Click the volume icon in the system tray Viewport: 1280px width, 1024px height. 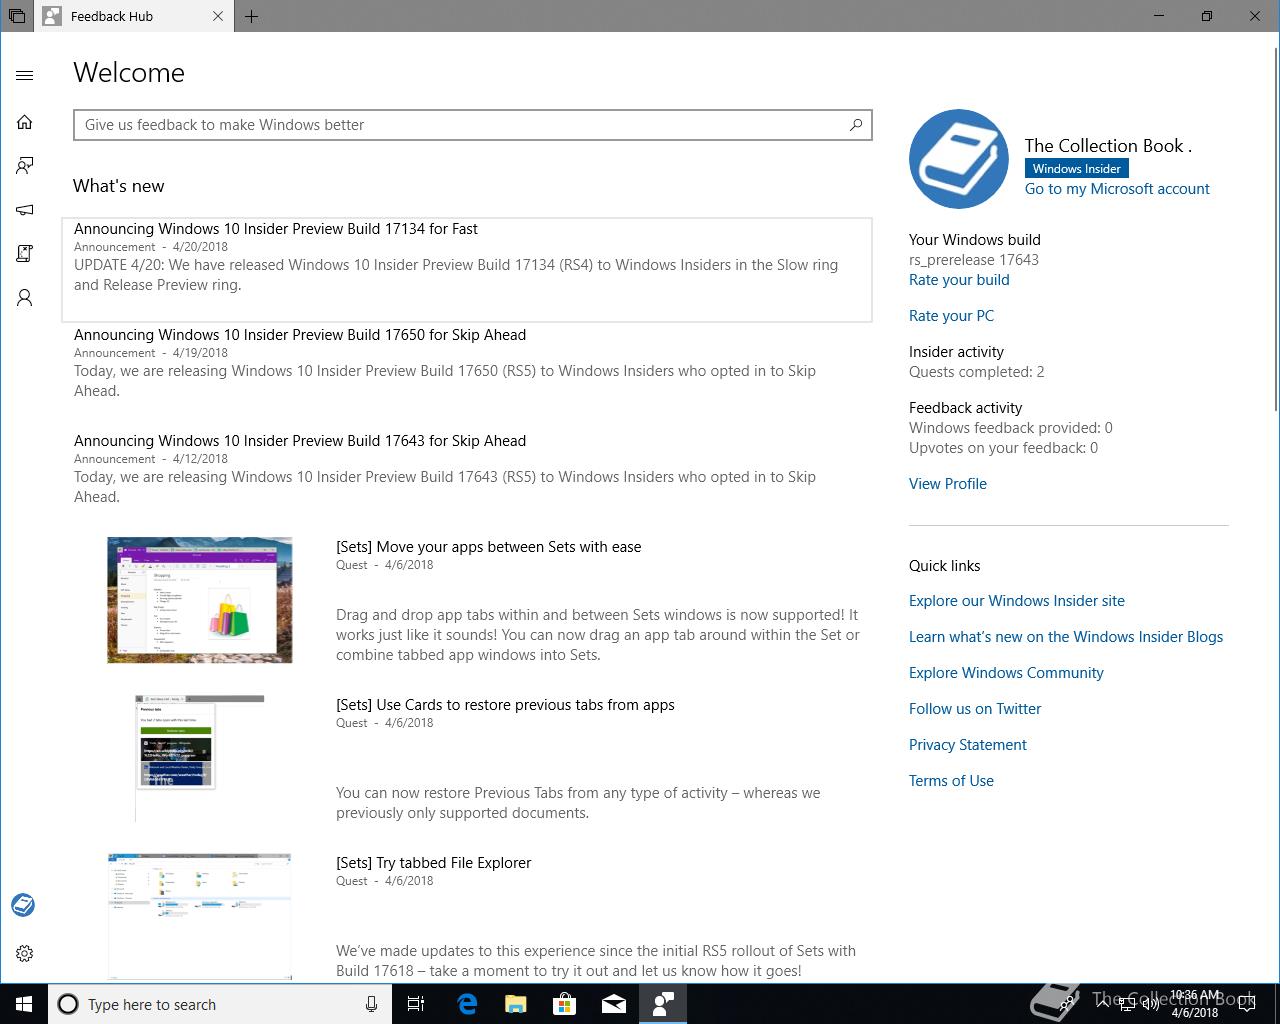click(1150, 1004)
